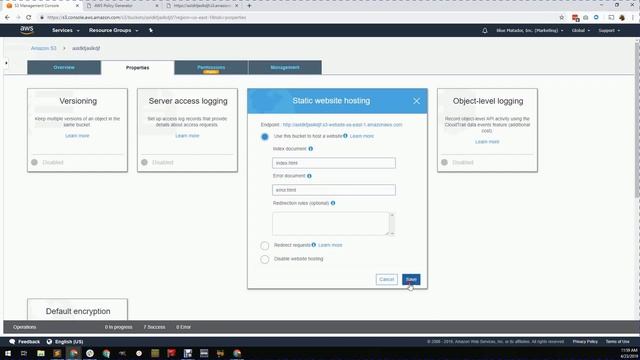Open Task View on the taskbar
The height and width of the screenshot is (360, 640).
[24, 353]
